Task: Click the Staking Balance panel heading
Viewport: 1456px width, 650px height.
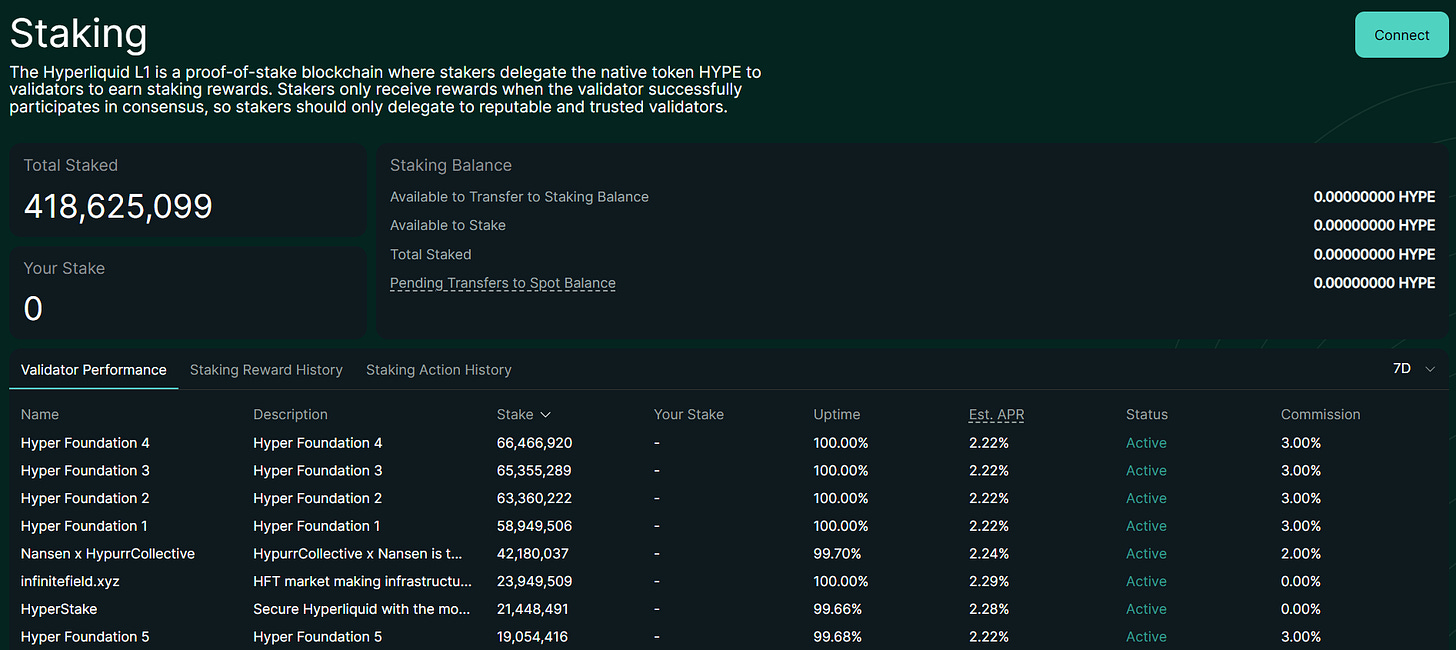Action: (451, 165)
